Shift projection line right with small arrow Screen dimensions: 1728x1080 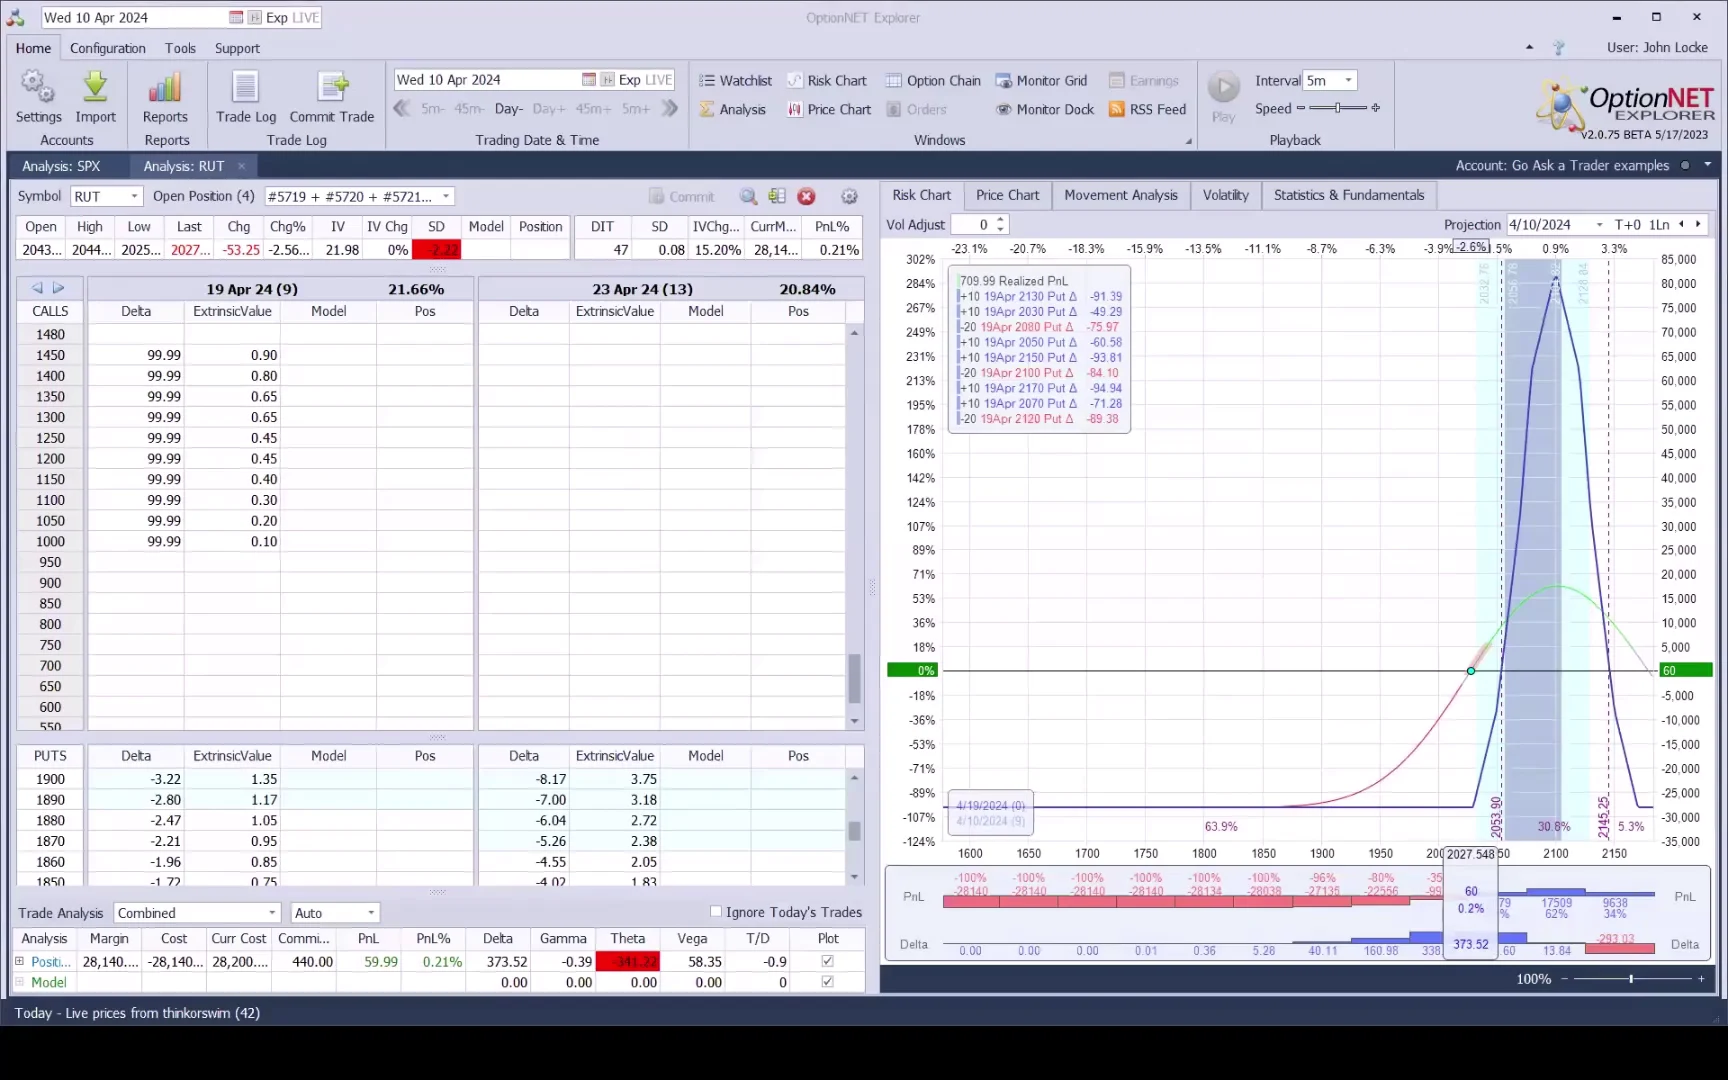1698,224
